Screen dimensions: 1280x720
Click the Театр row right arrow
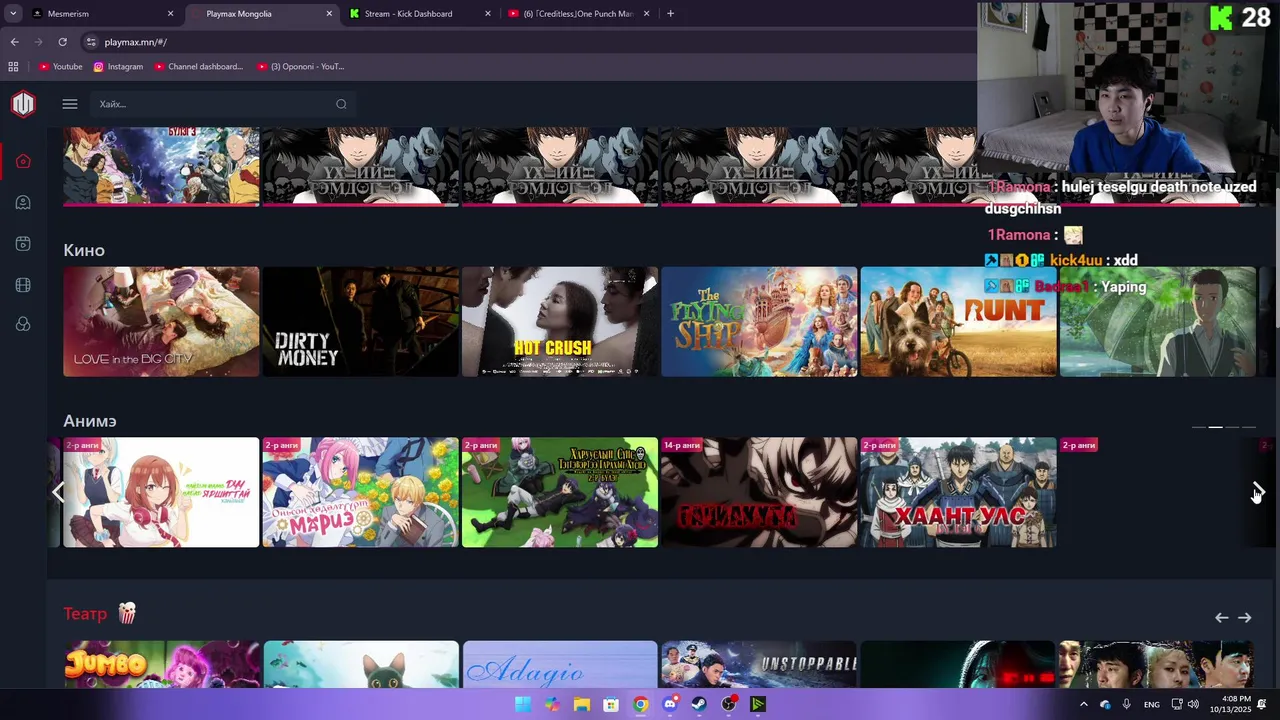[x=1245, y=617]
